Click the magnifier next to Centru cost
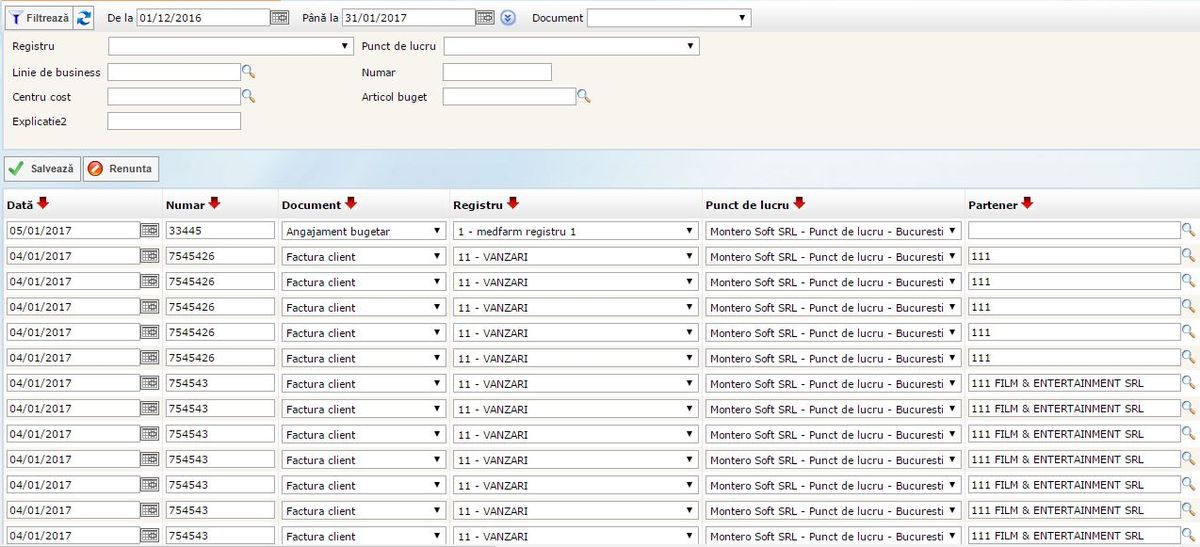 tap(249, 97)
